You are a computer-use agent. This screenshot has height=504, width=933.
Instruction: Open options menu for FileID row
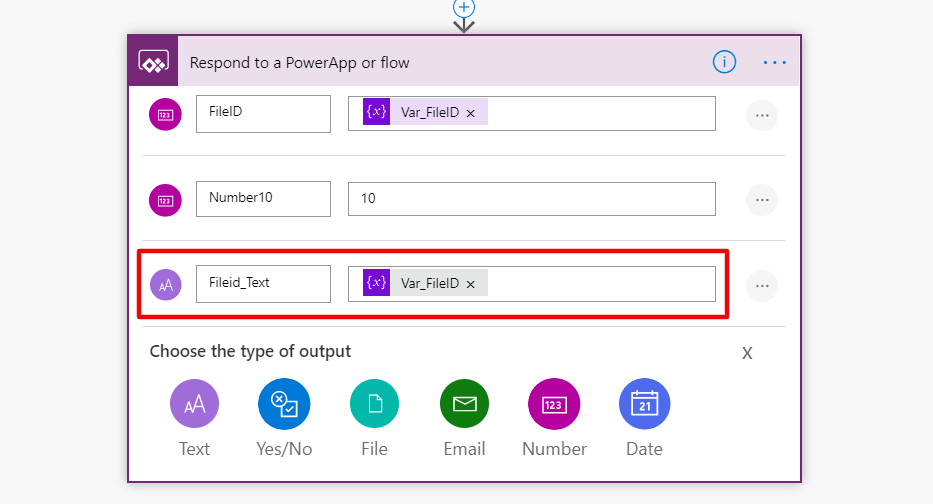click(762, 116)
